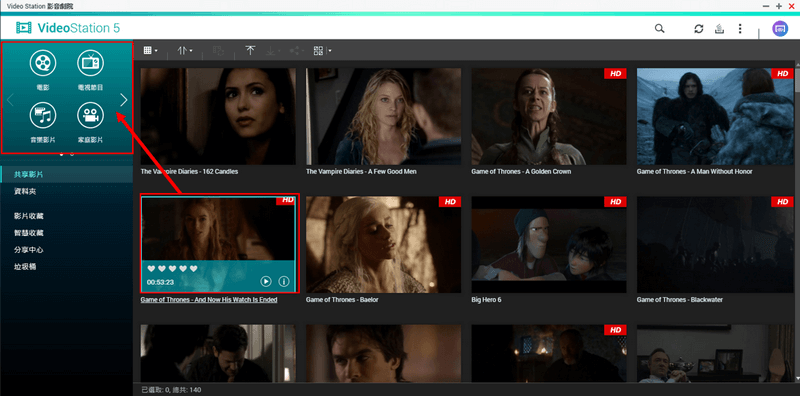
Task: Open the grid view mode dropdown
Action: 150,51
